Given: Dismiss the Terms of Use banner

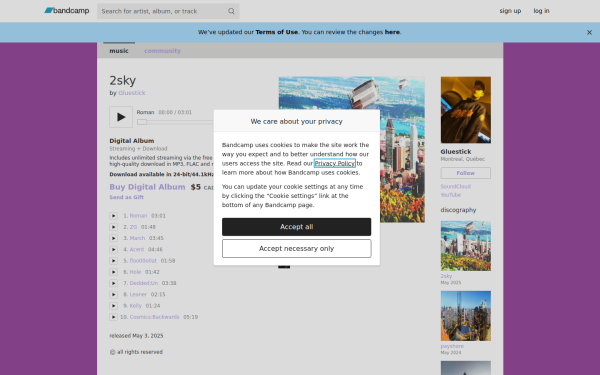Looking at the screenshot, I should pyautogui.click(x=589, y=33).
